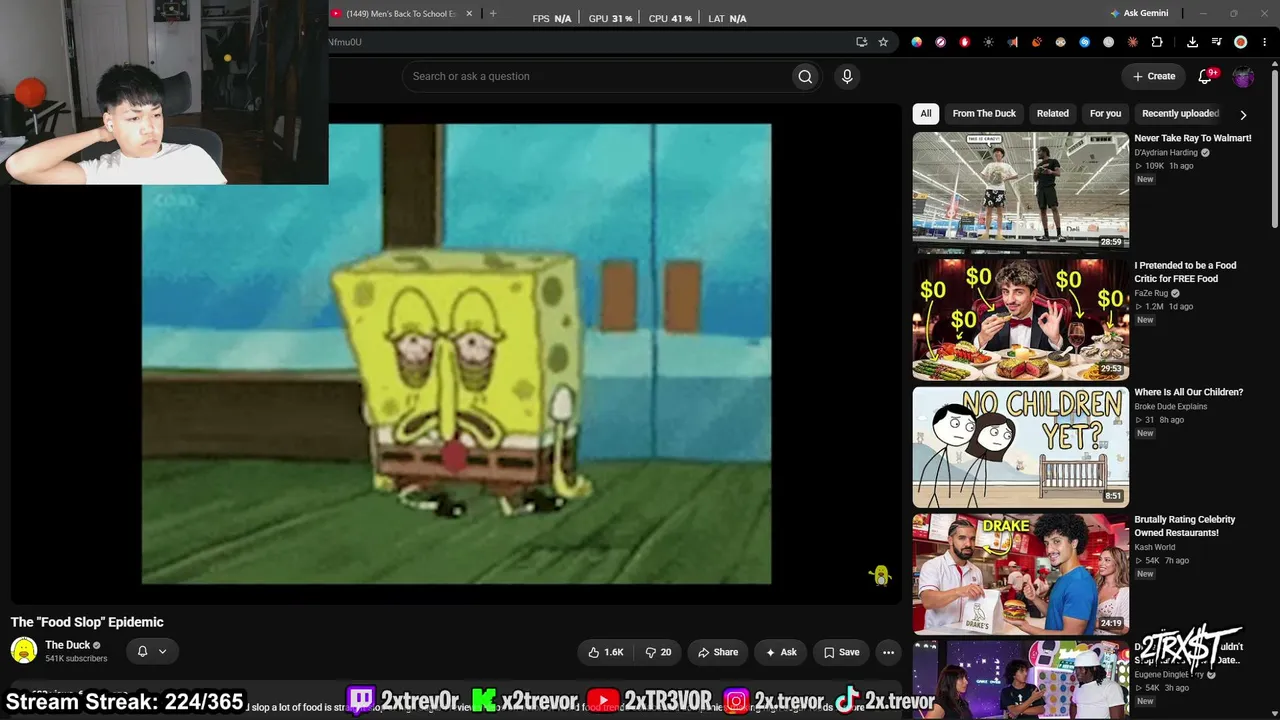The image size is (1280, 720).
Task: Click the install app icon in address bar
Action: click(861, 42)
